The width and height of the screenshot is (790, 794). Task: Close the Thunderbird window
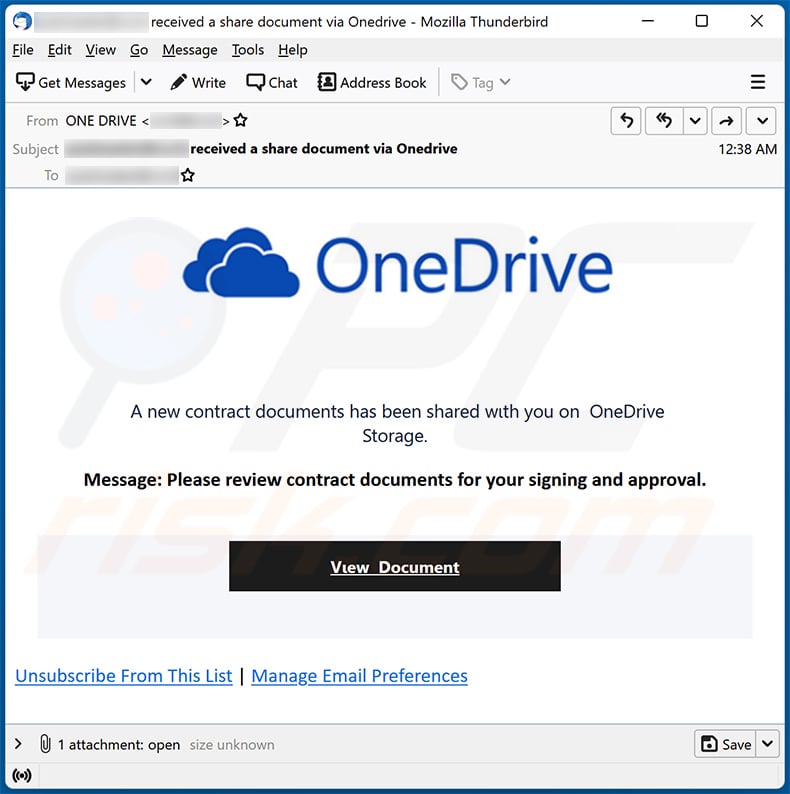(x=757, y=21)
